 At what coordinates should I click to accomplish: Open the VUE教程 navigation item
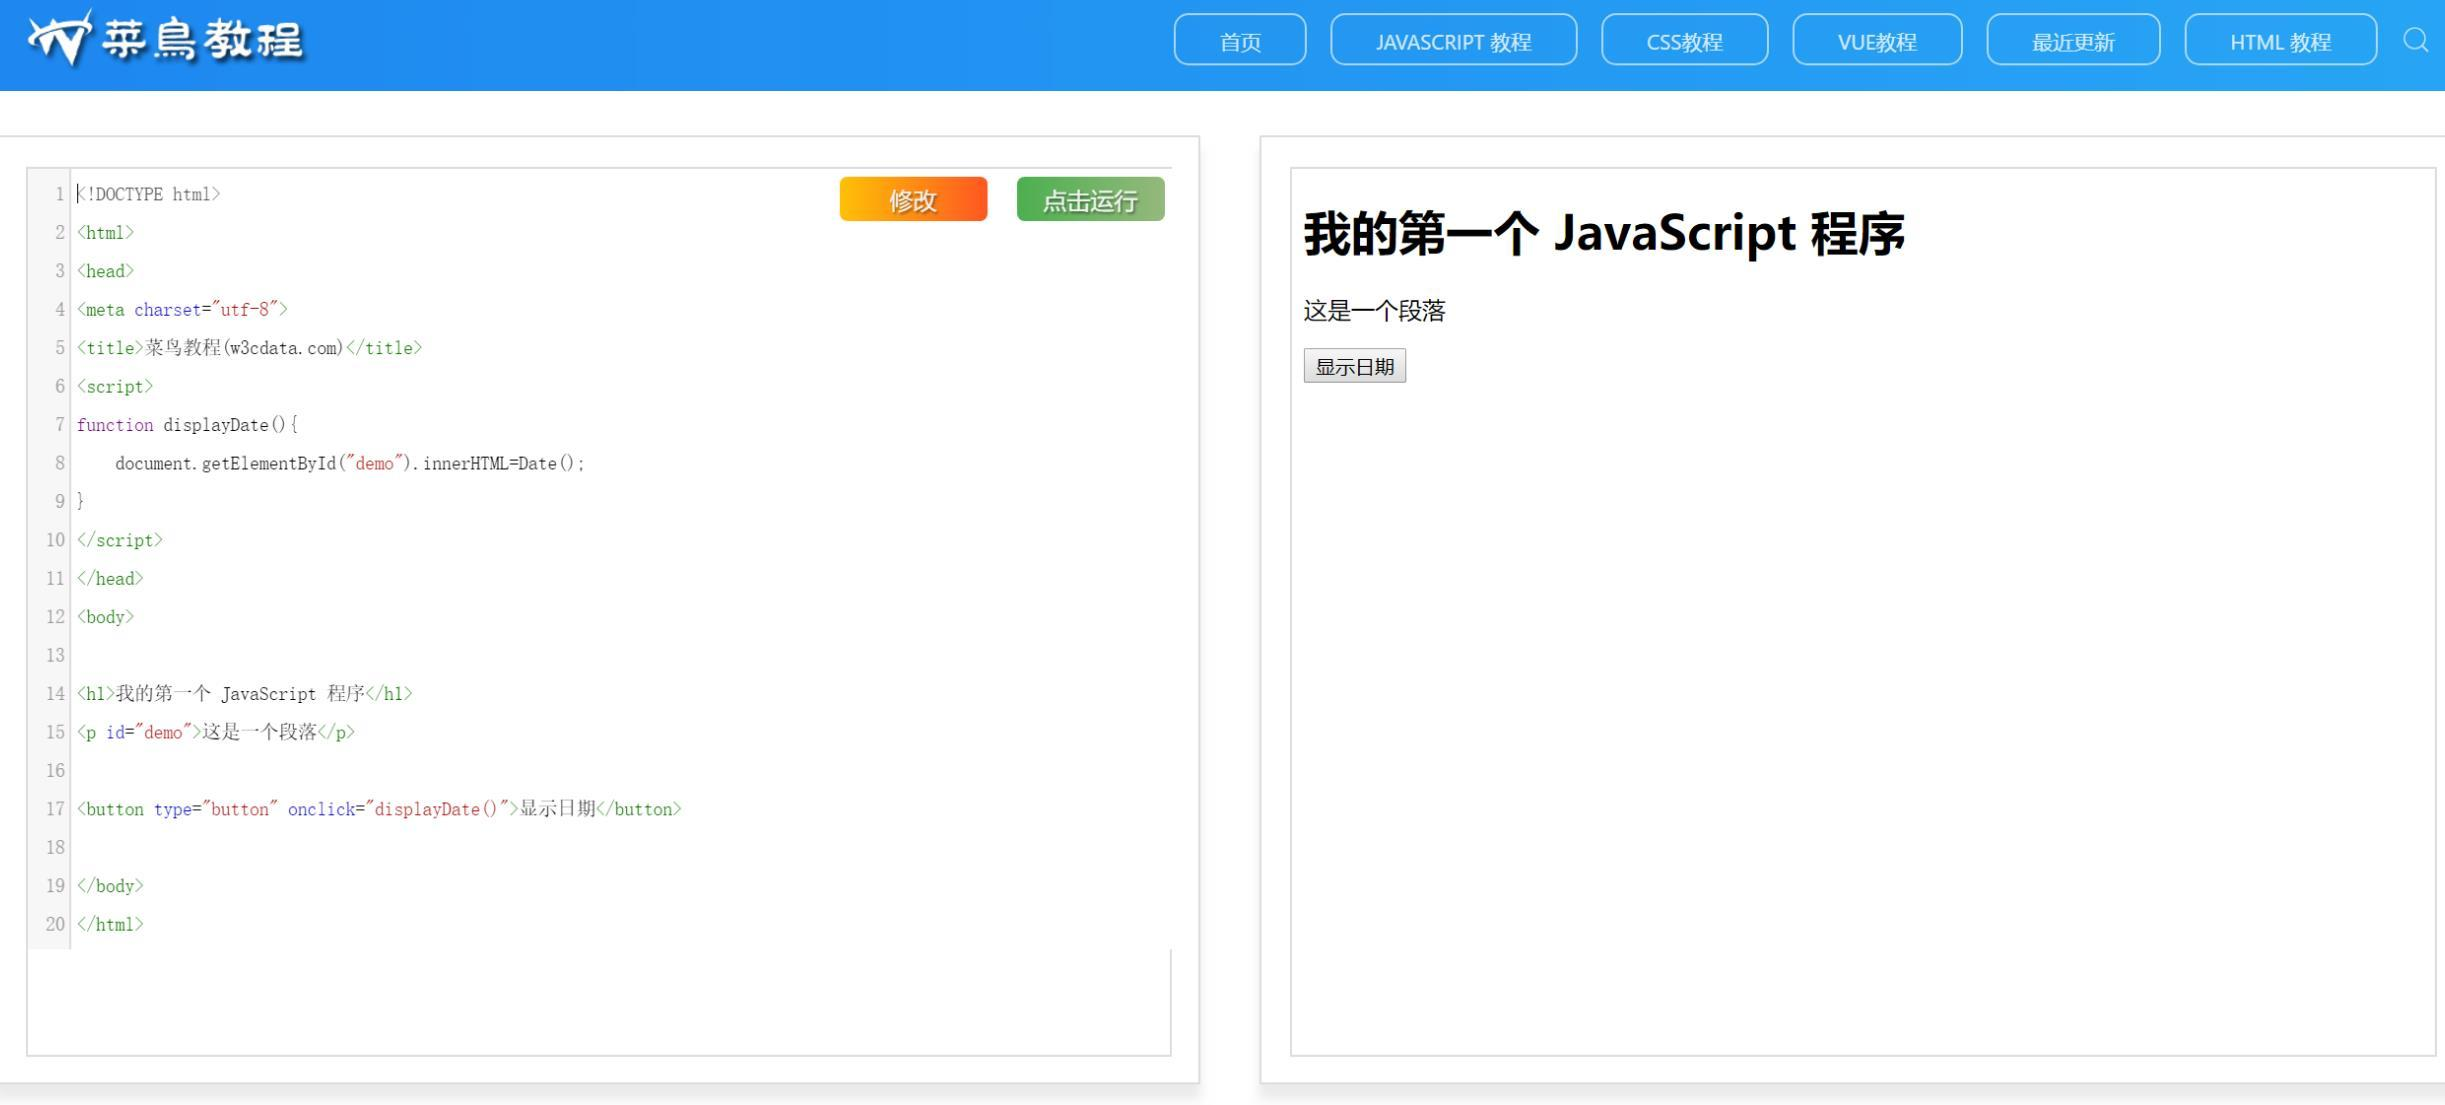[x=1876, y=41]
